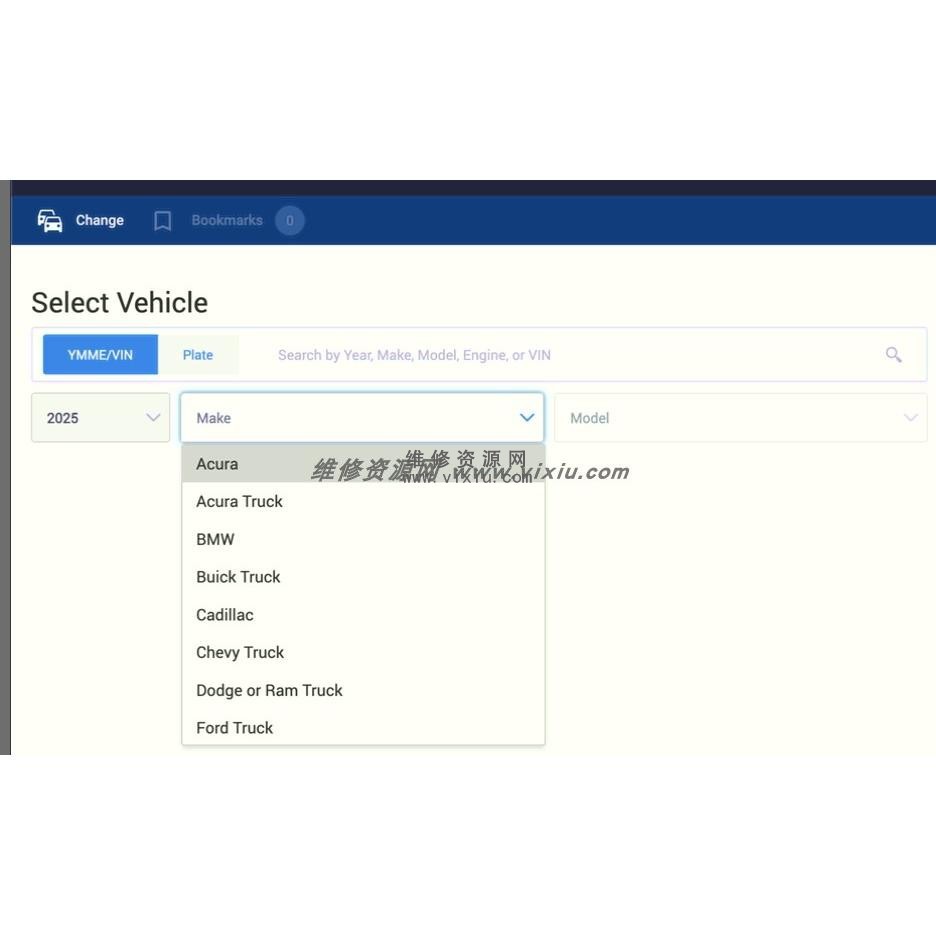Image resolution: width=936 pixels, height=936 pixels.
Task: Click the magnifier search icon
Action: (894, 355)
